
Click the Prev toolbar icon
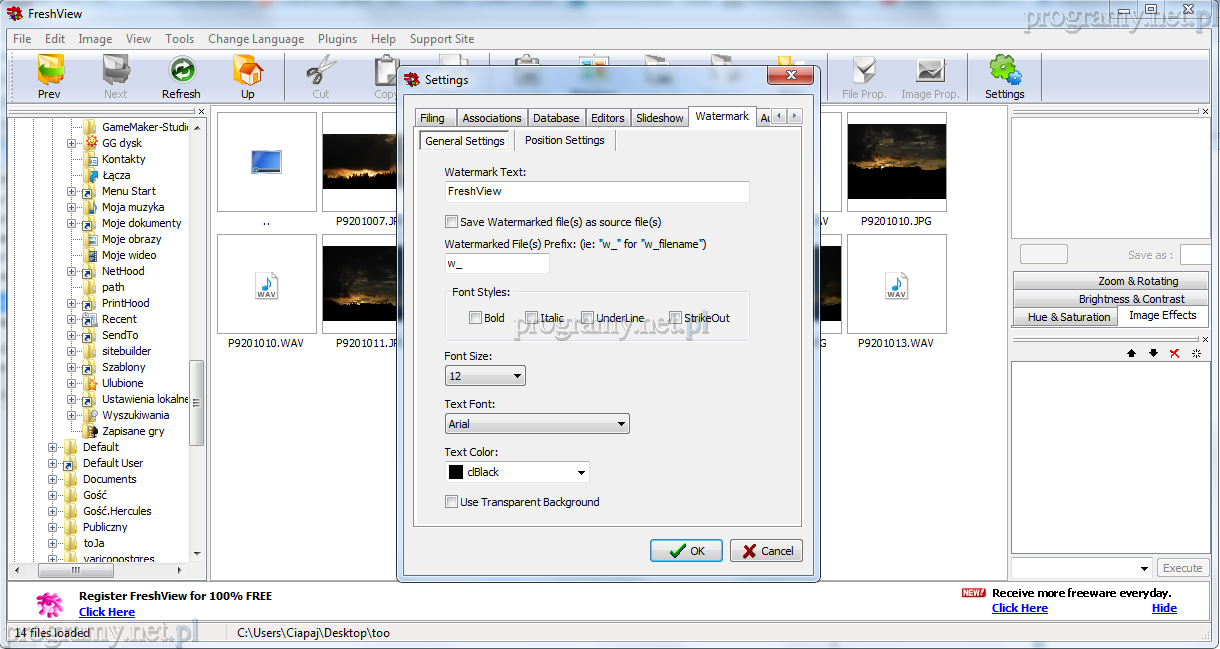(49, 71)
